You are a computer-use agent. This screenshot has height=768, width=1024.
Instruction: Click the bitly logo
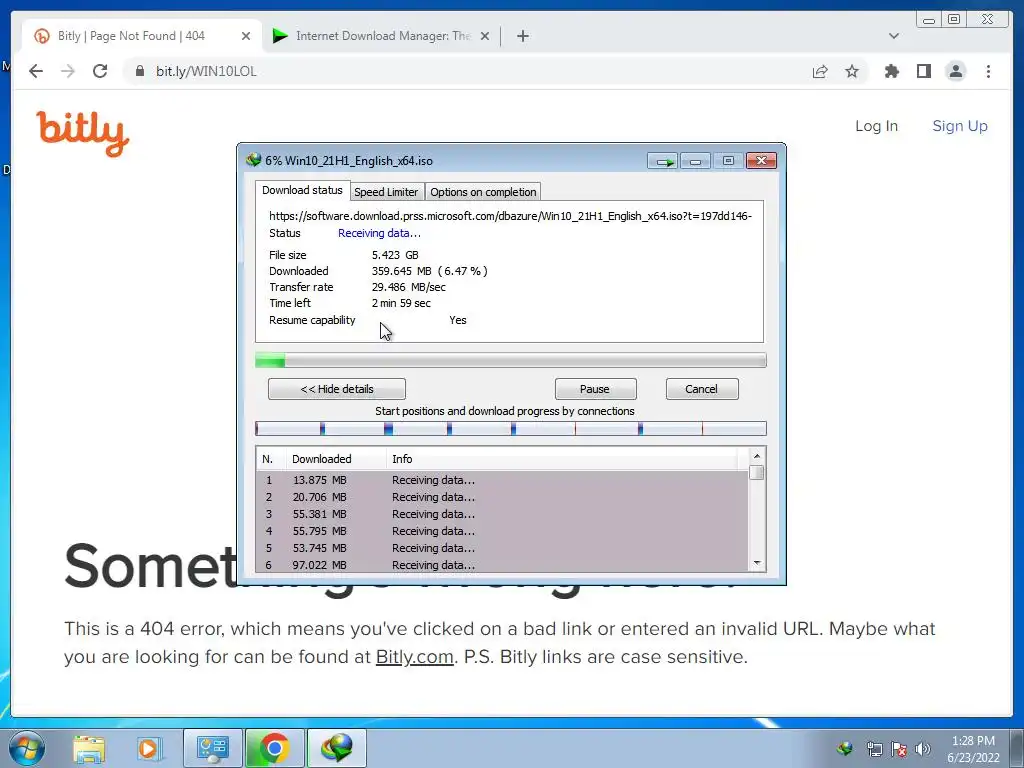point(82,134)
